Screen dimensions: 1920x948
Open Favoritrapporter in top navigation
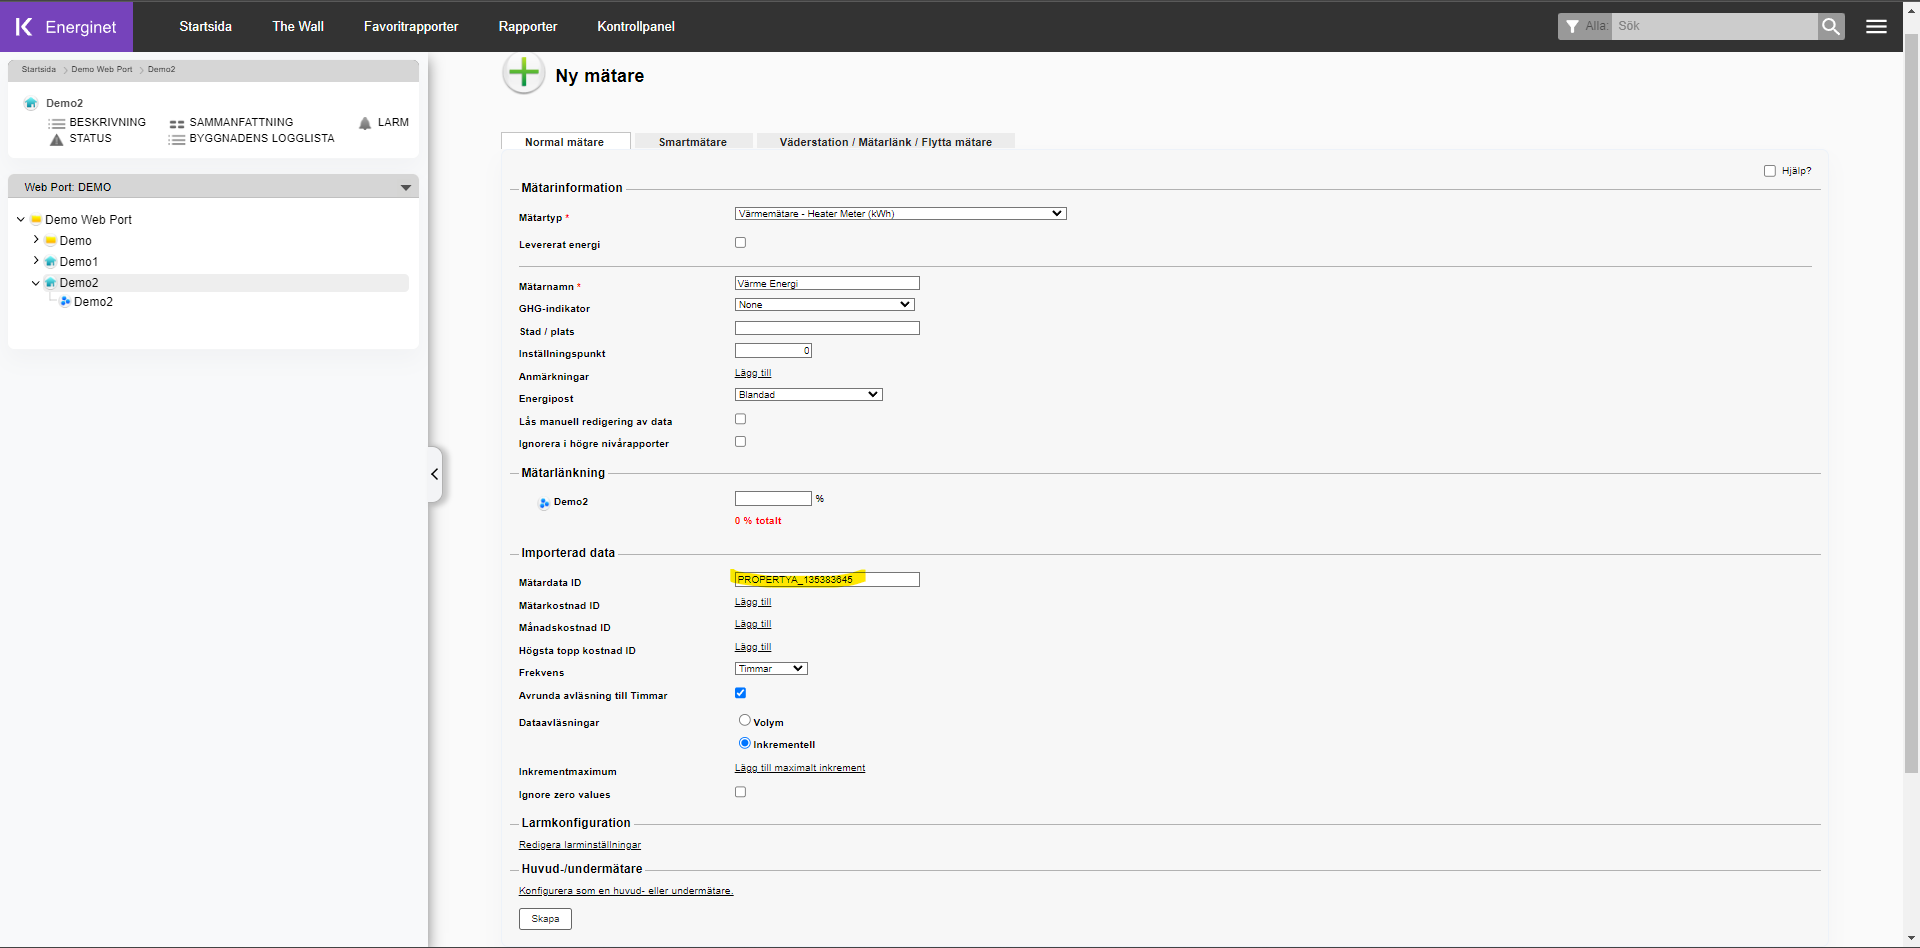click(x=411, y=27)
